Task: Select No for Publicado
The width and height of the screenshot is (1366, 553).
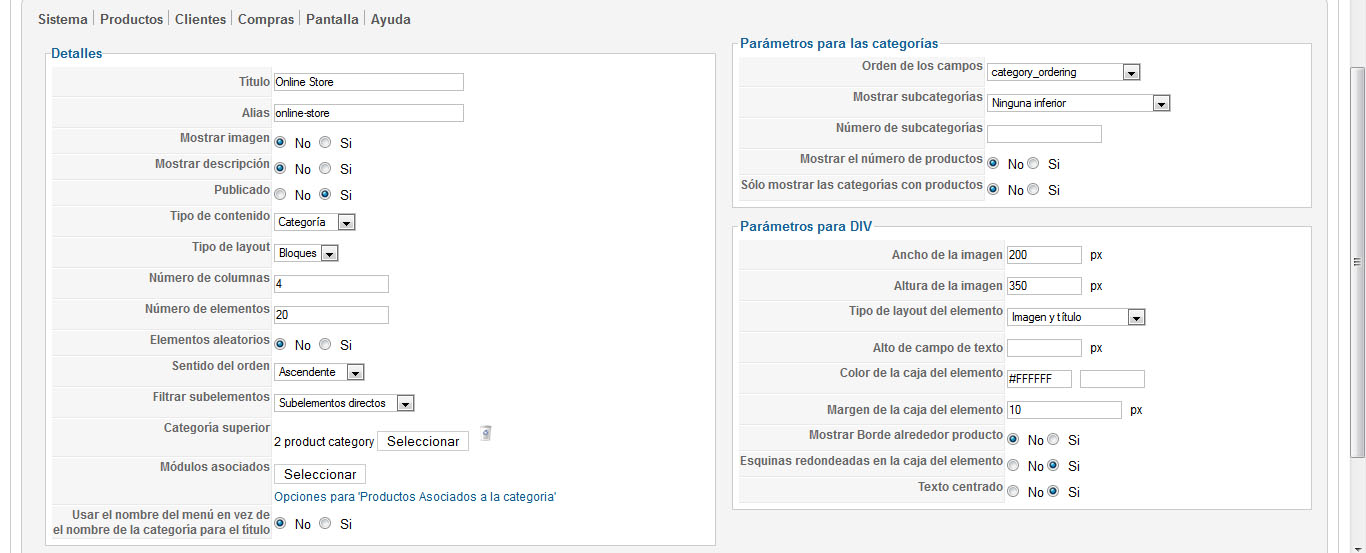Action: 281,194
